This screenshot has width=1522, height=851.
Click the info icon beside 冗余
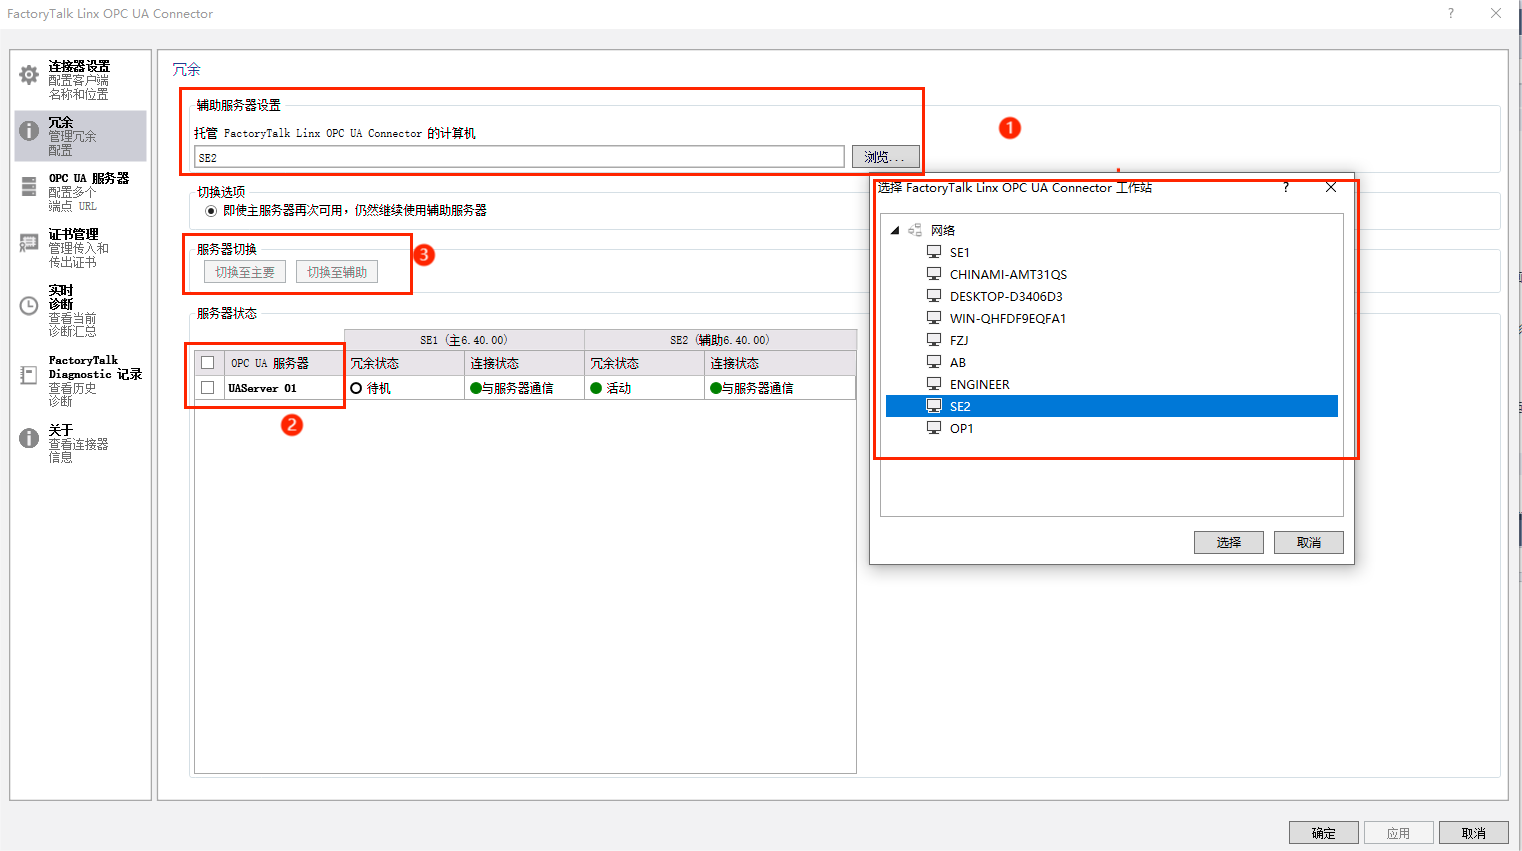[x=29, y=131]
